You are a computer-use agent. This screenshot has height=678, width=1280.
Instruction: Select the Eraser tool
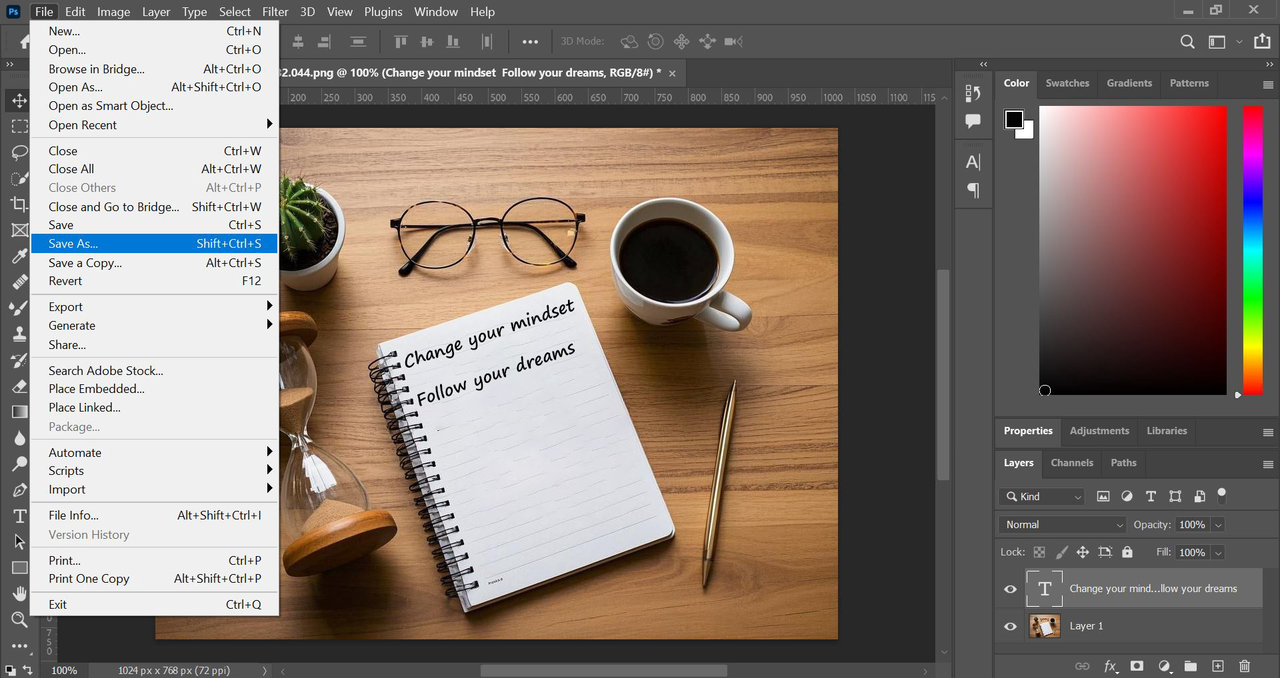[19, 386]
